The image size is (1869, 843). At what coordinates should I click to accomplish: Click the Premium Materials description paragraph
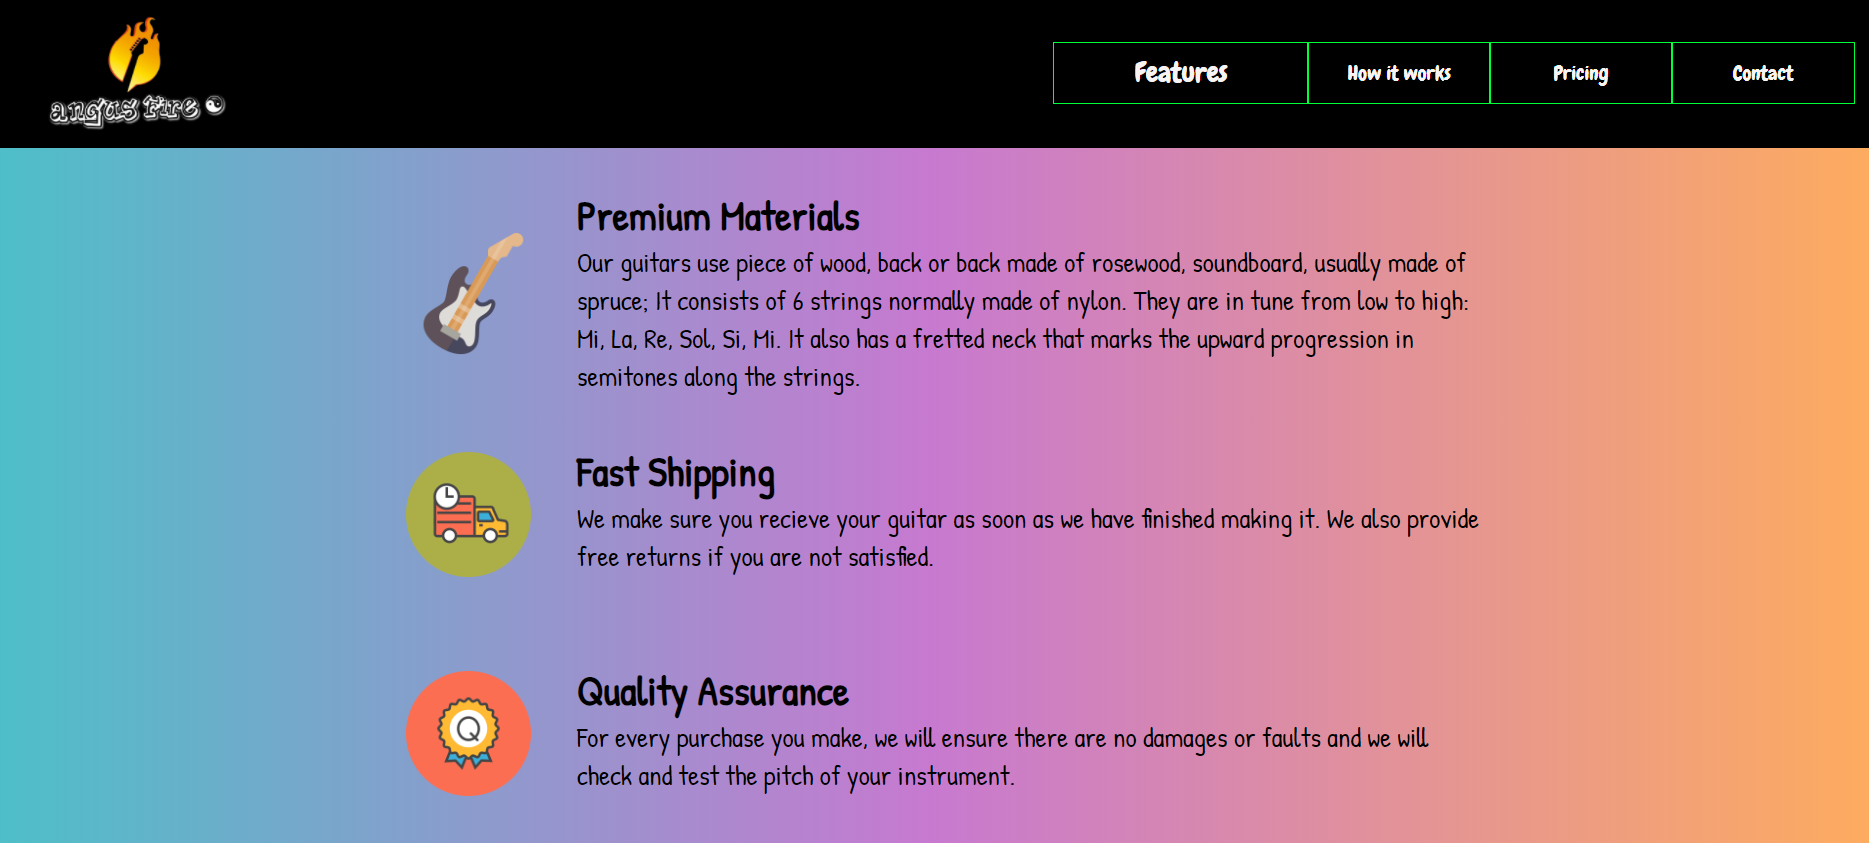1020,320
